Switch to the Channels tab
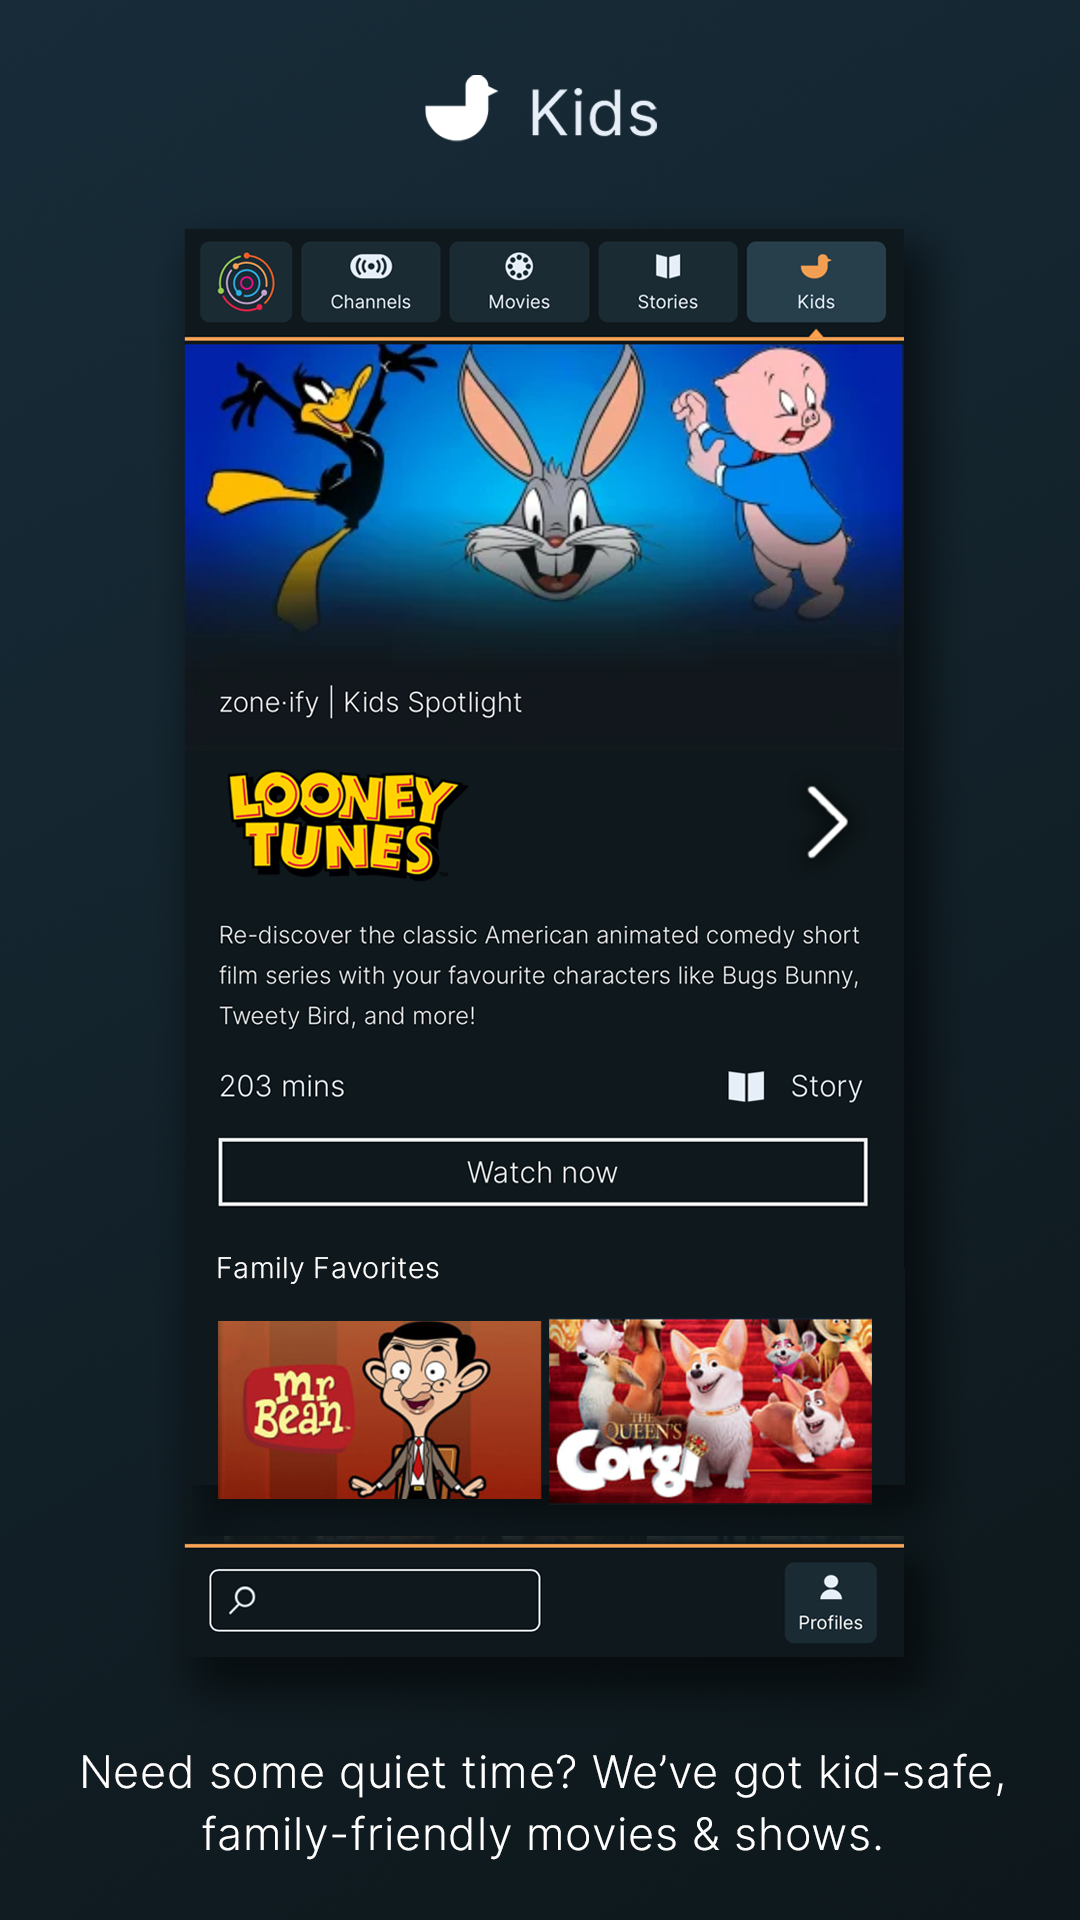Viewport: 1080px width, 1920px height. pyautogui.click(x=370, y=282)
